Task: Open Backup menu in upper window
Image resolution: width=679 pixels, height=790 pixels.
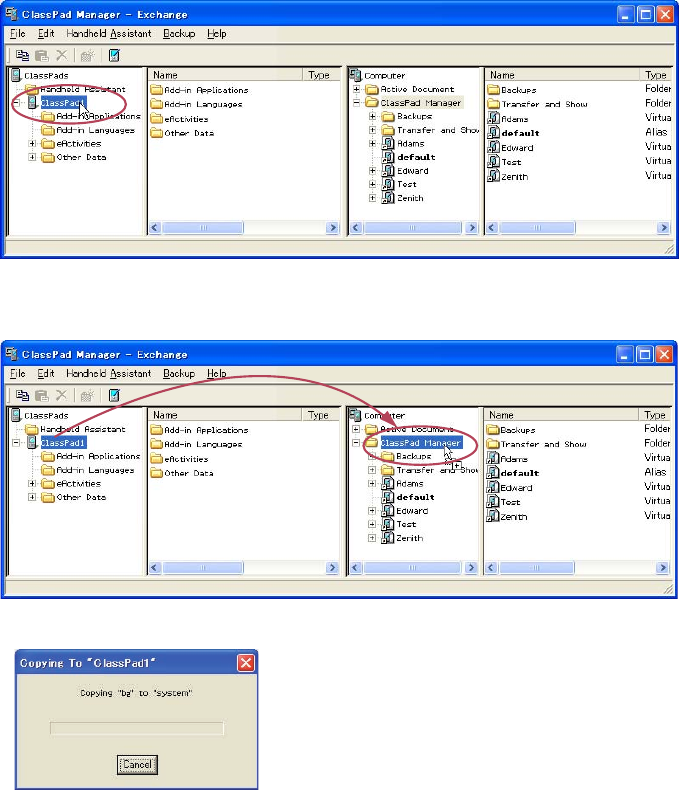Action: pyautogui.click(x=179, y=34)
